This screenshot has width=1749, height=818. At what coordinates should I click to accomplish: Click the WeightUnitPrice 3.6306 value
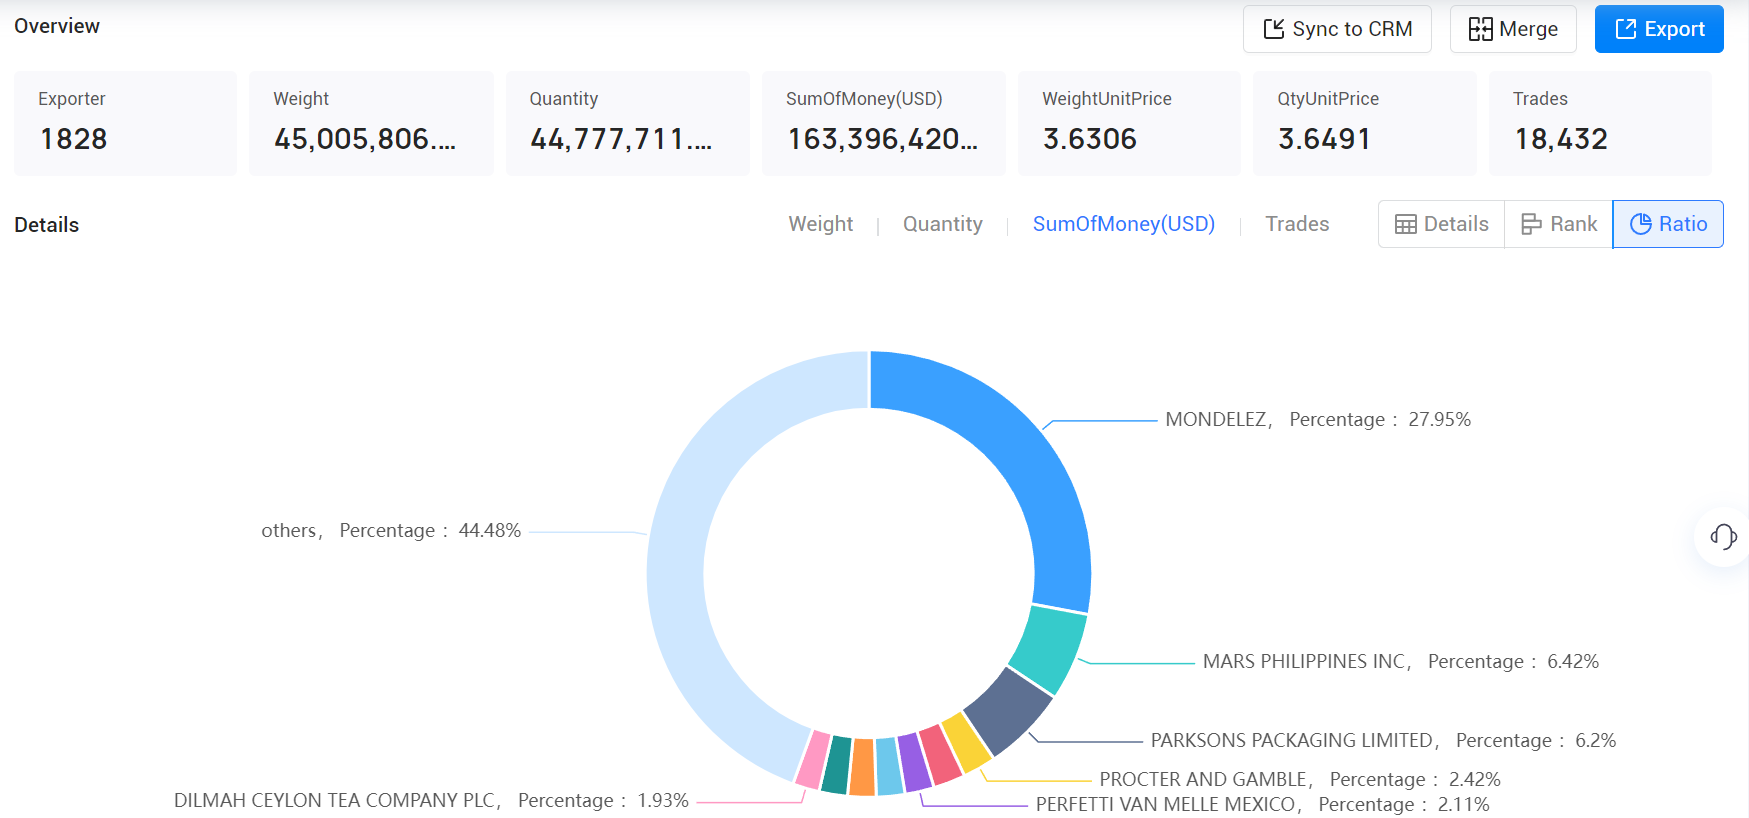pos(1090,139)
